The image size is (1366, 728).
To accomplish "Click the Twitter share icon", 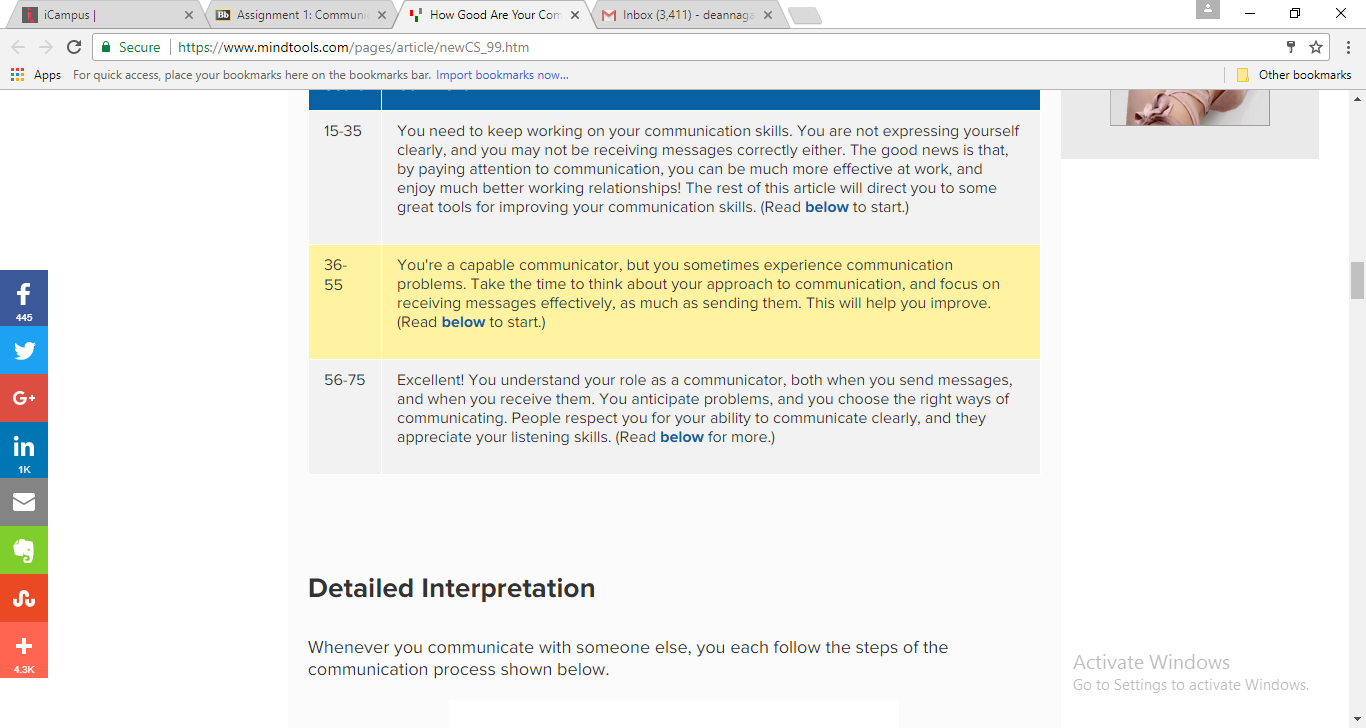I will click(x=24, y=350).
